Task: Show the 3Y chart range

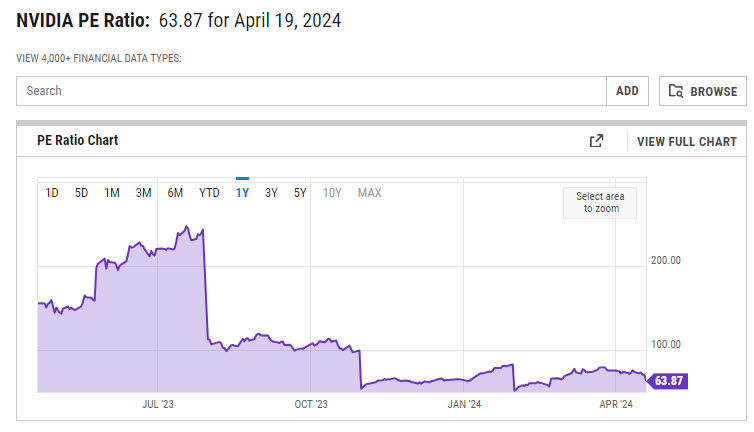Action: coord(271,193)
